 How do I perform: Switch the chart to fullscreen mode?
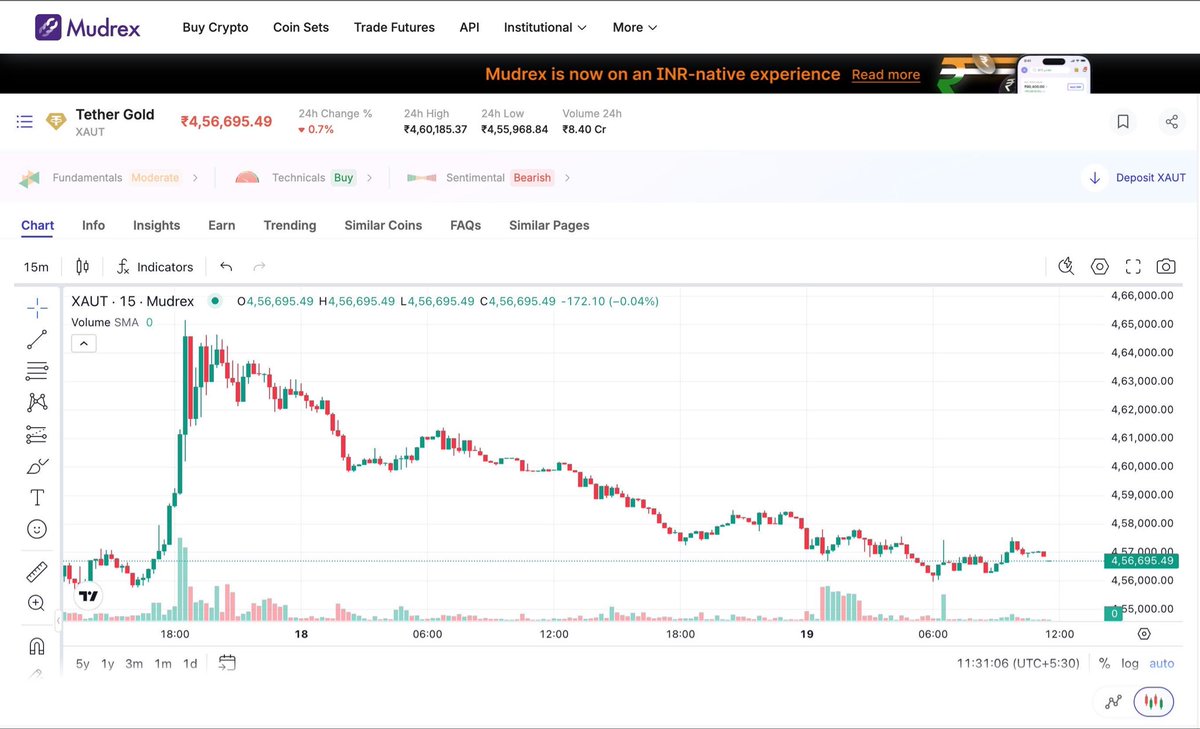[1133, 266]
